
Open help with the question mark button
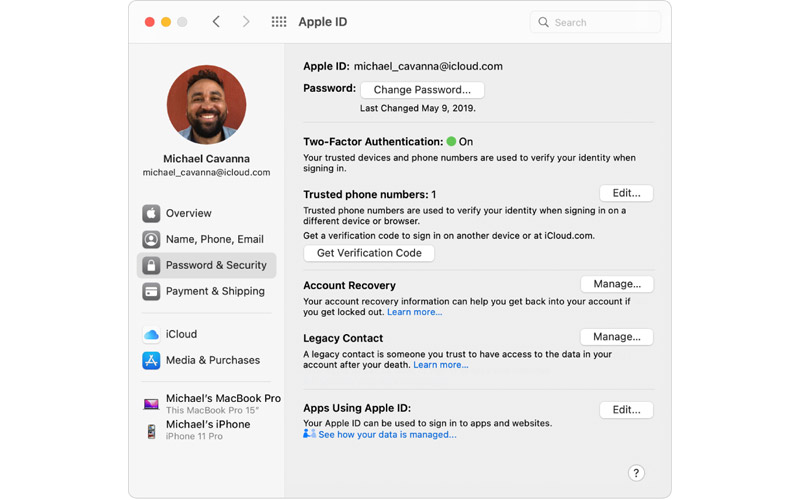click(x=636, y=473)
